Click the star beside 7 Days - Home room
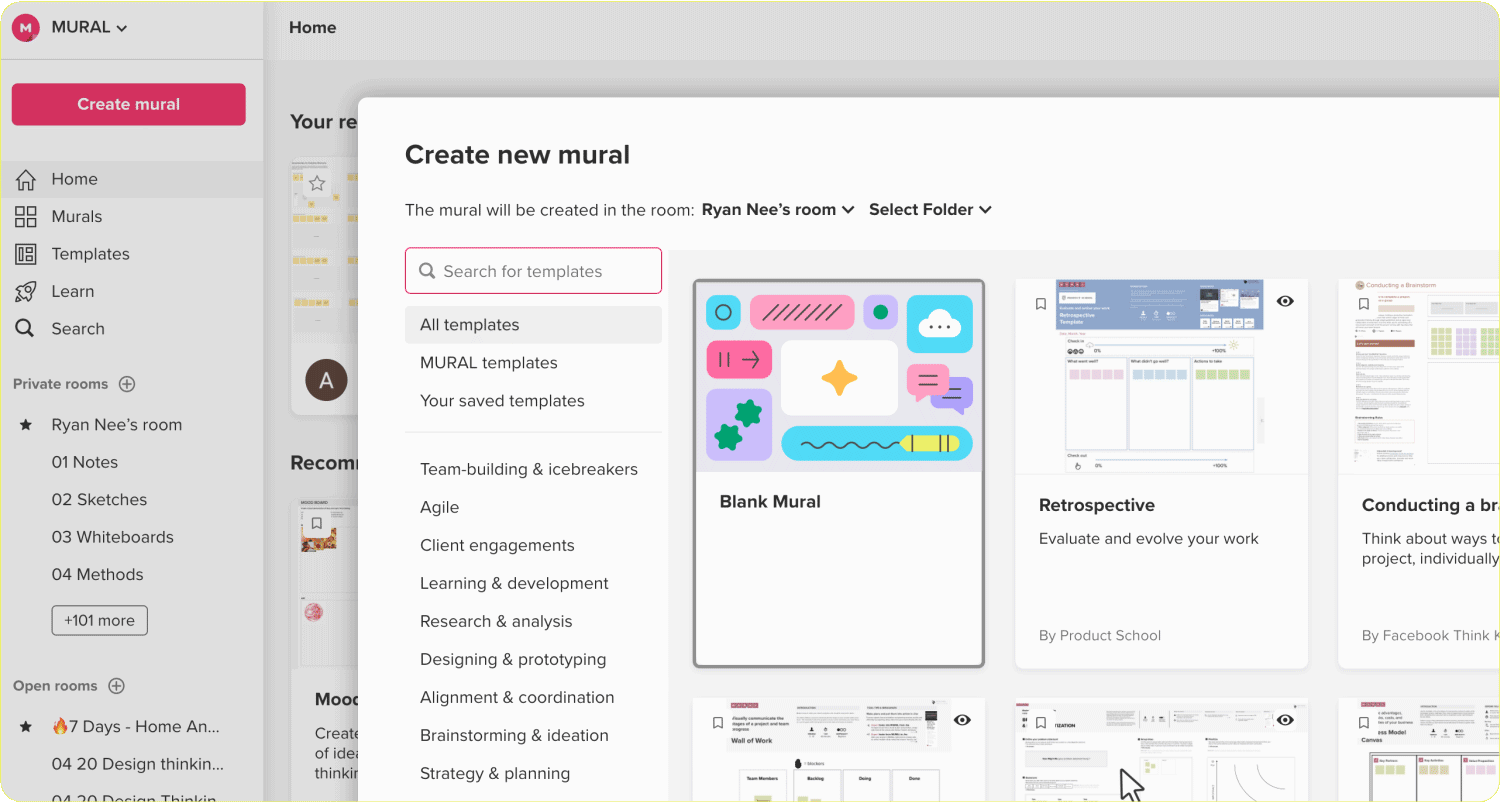 pos(26,727)
